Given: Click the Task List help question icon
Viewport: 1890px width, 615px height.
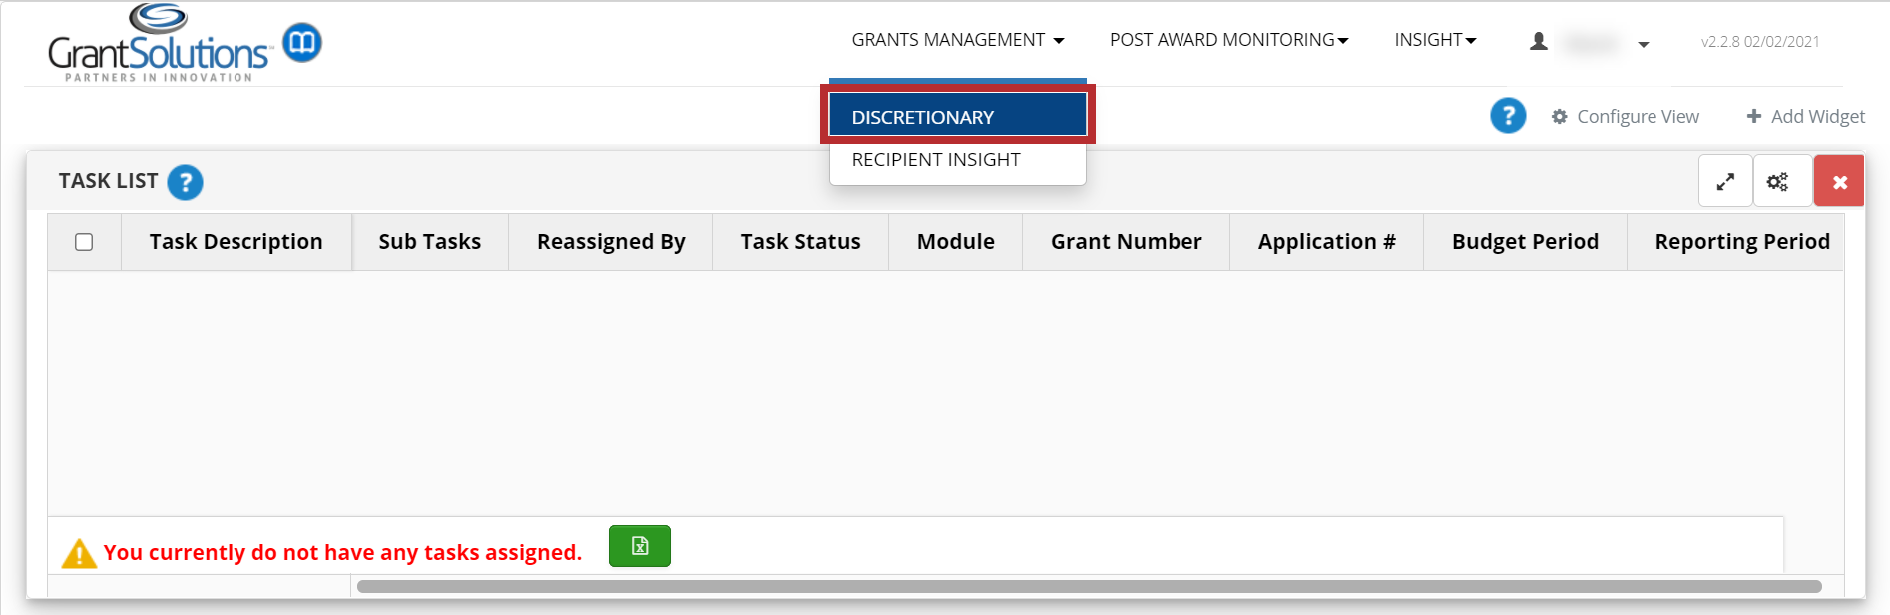Looking at the screenshot, I should [x=185, y=182].
